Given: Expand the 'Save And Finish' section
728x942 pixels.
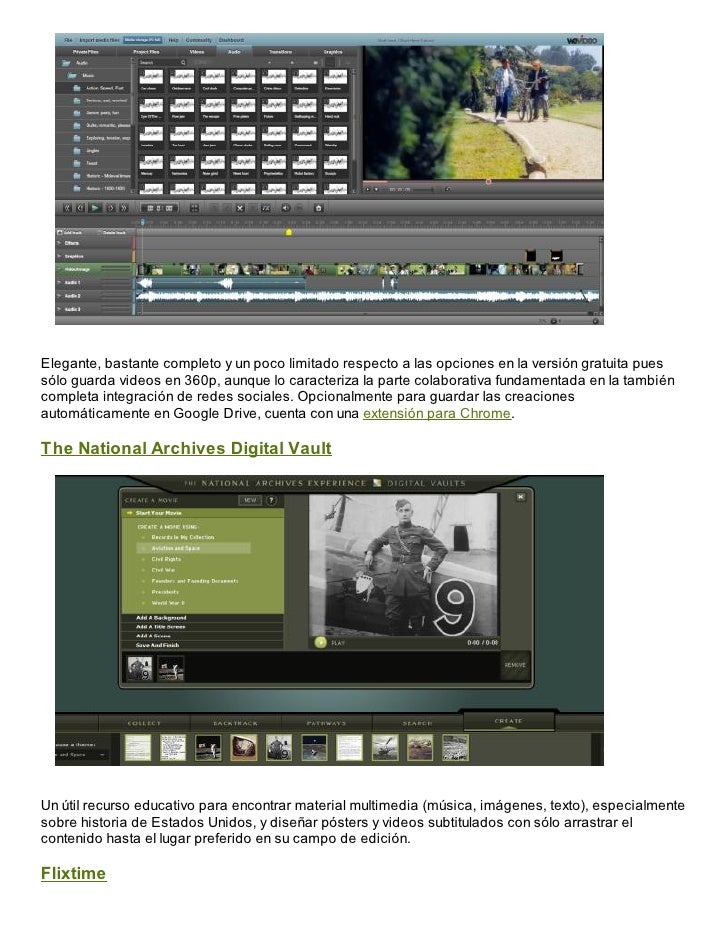Looking at the screenshot, I should [202, 645].
